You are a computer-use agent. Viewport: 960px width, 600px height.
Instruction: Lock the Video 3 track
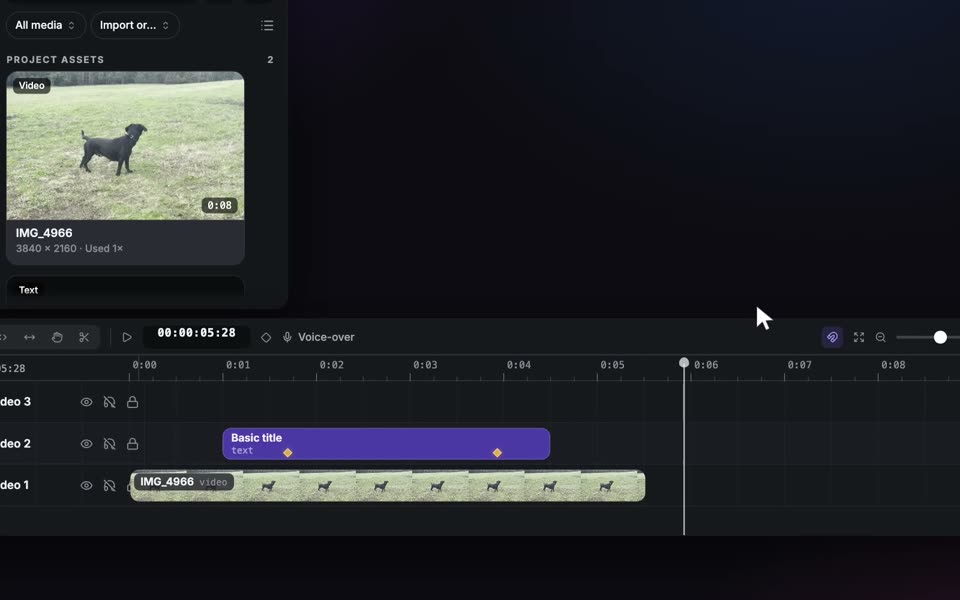tap(132, 402)
